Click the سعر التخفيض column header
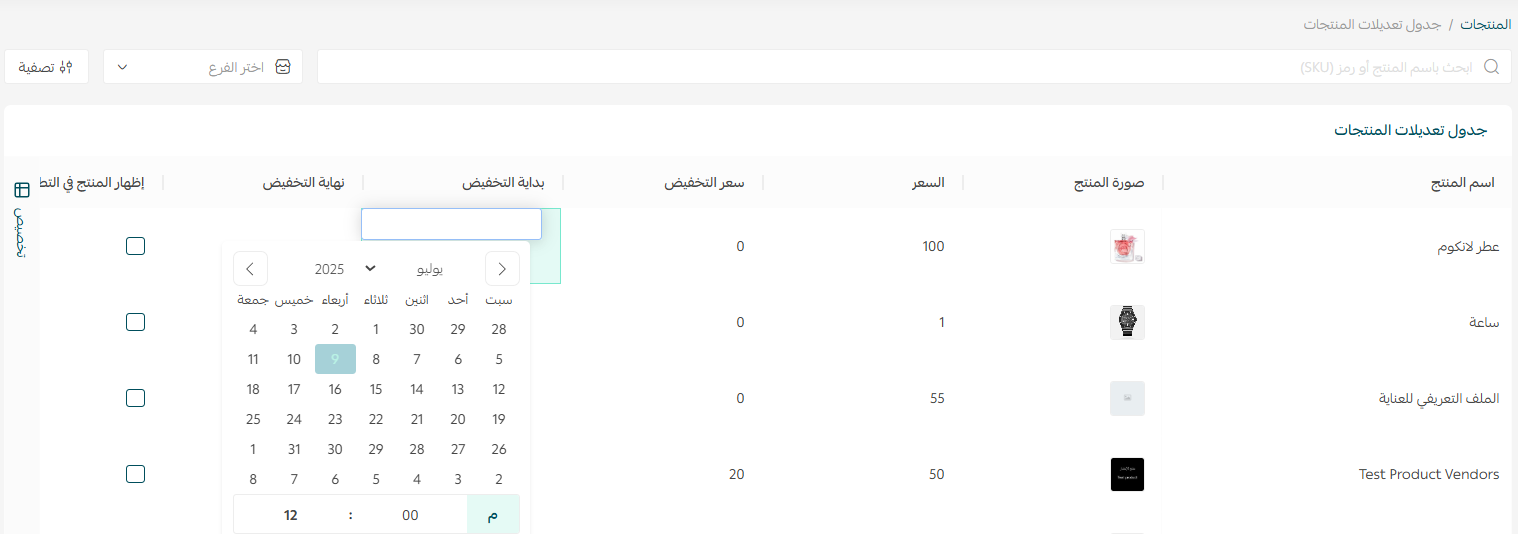1518x534 pixels. coord(705,183)
